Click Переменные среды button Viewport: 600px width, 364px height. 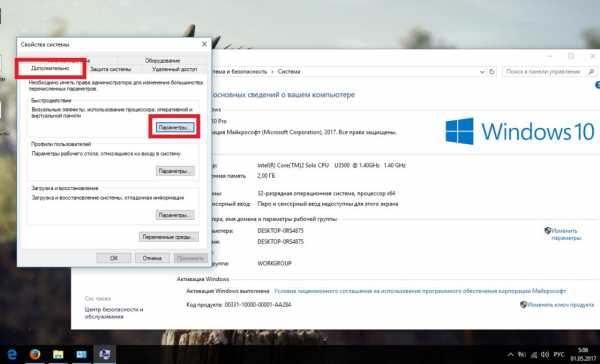pos(169,237)
